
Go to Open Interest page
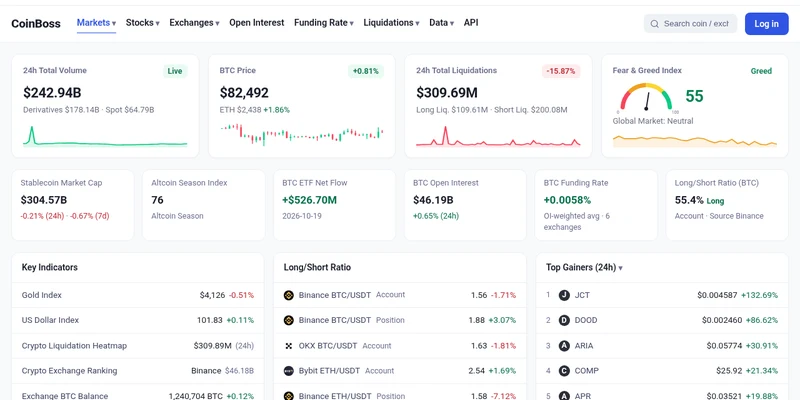pos(257,23)
